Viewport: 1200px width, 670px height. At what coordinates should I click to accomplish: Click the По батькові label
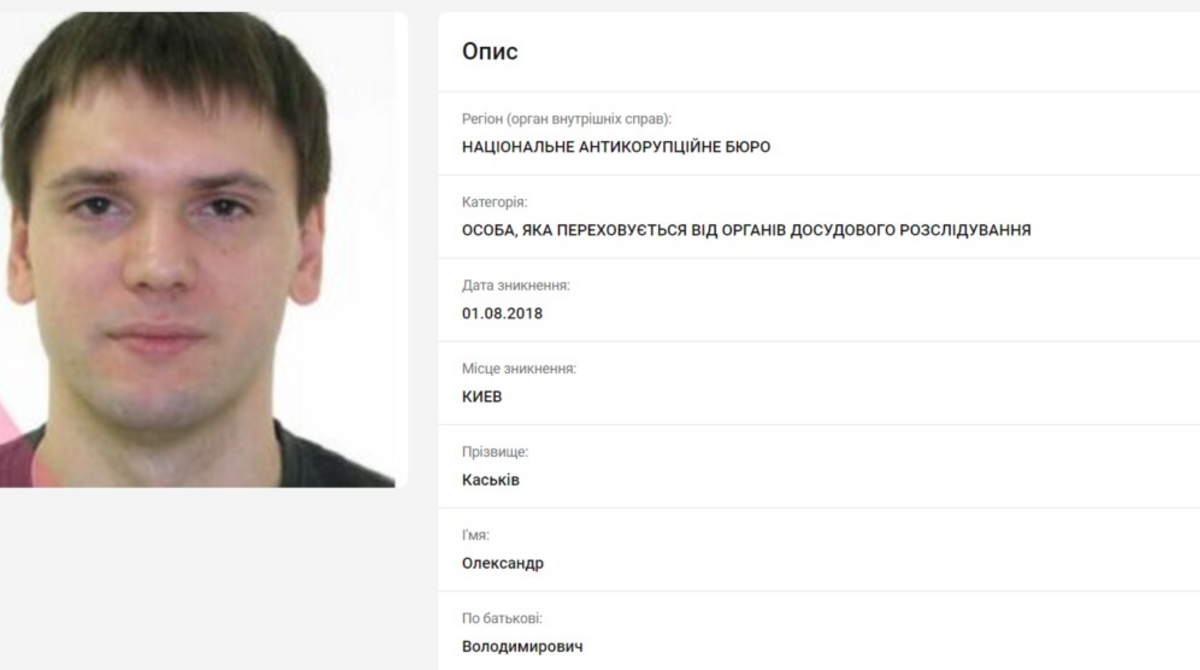click(x=502, y=618)
